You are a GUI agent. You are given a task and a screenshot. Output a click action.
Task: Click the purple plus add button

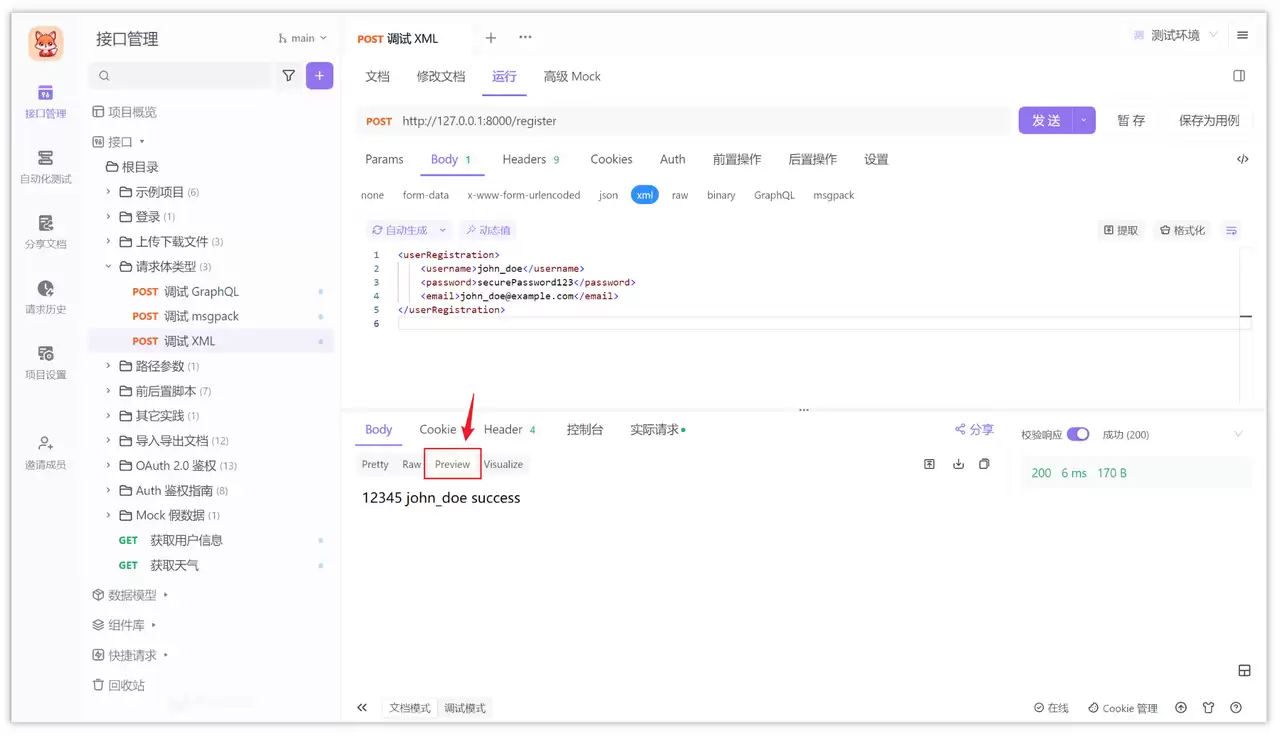tap(320, 75)
